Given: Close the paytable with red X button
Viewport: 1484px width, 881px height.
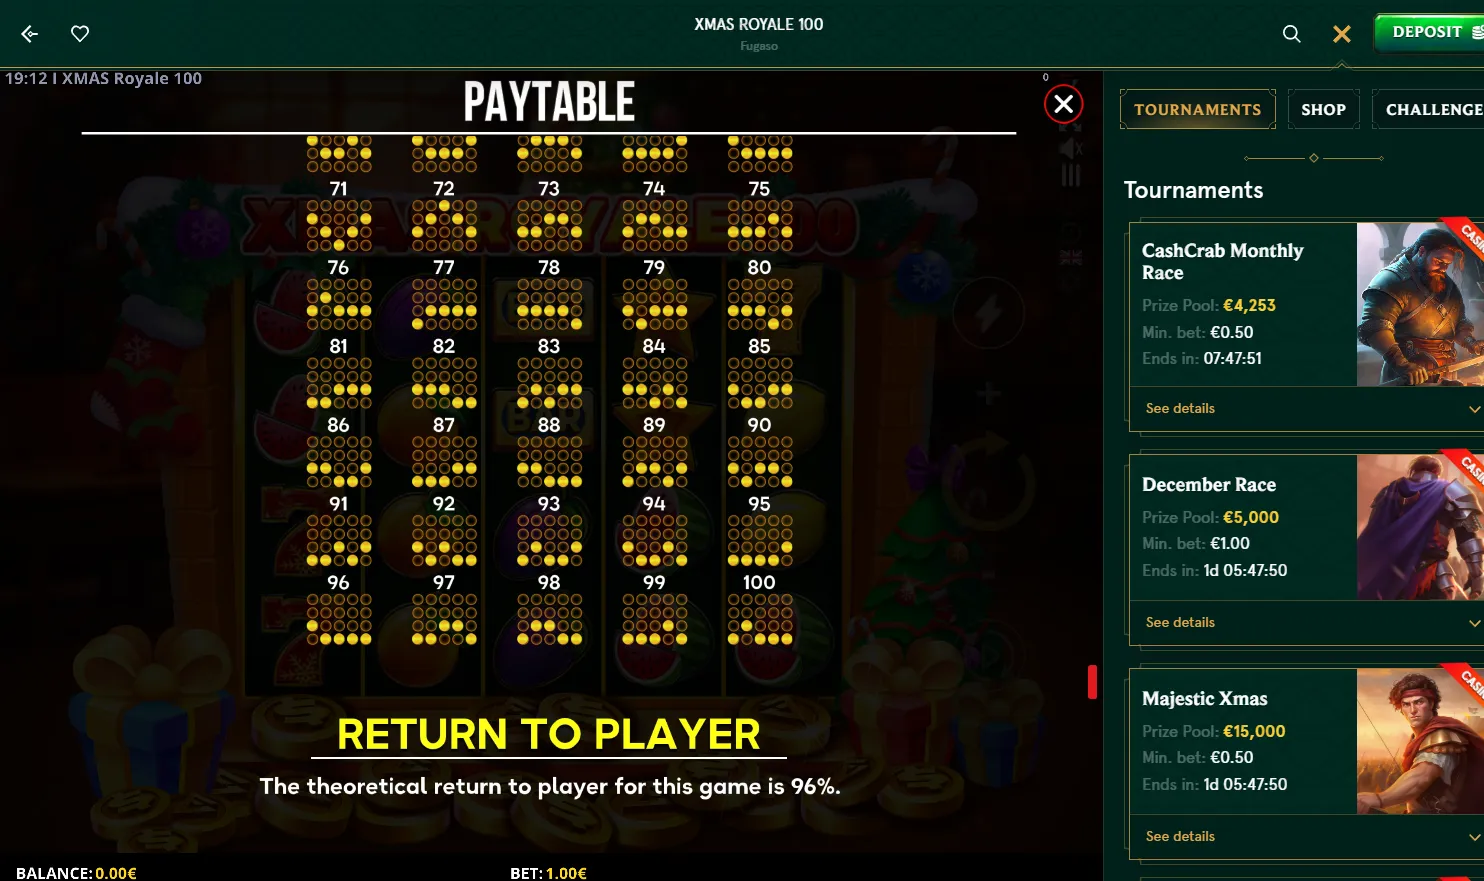Looking at the screenshot, I should click(x=1064, y=104).
